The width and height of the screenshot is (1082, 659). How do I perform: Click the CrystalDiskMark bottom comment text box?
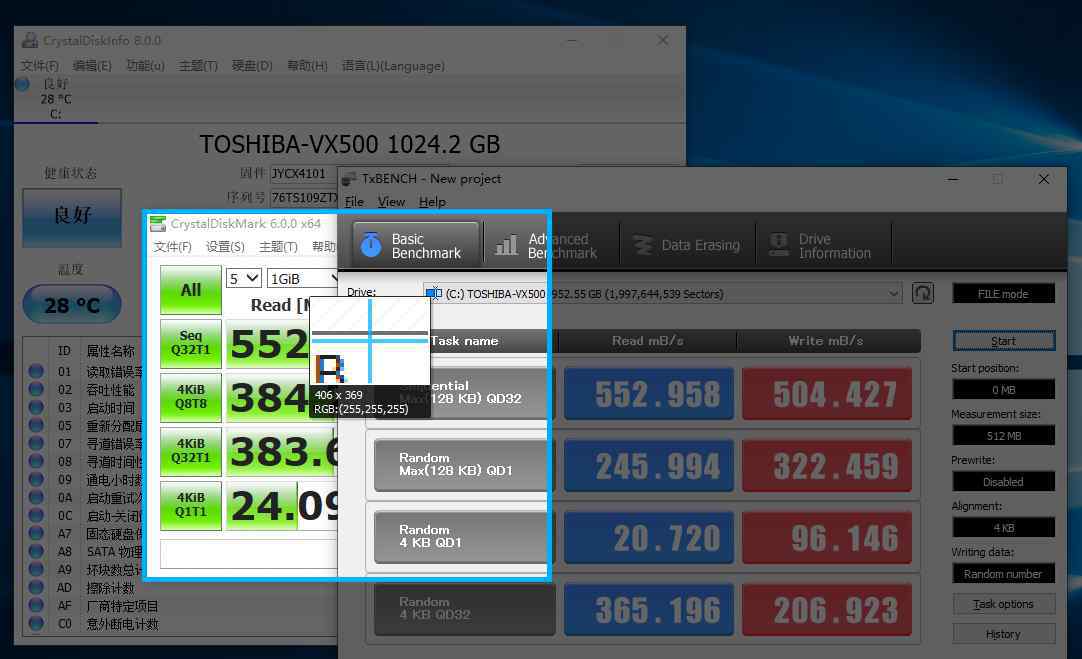[248, 554]
